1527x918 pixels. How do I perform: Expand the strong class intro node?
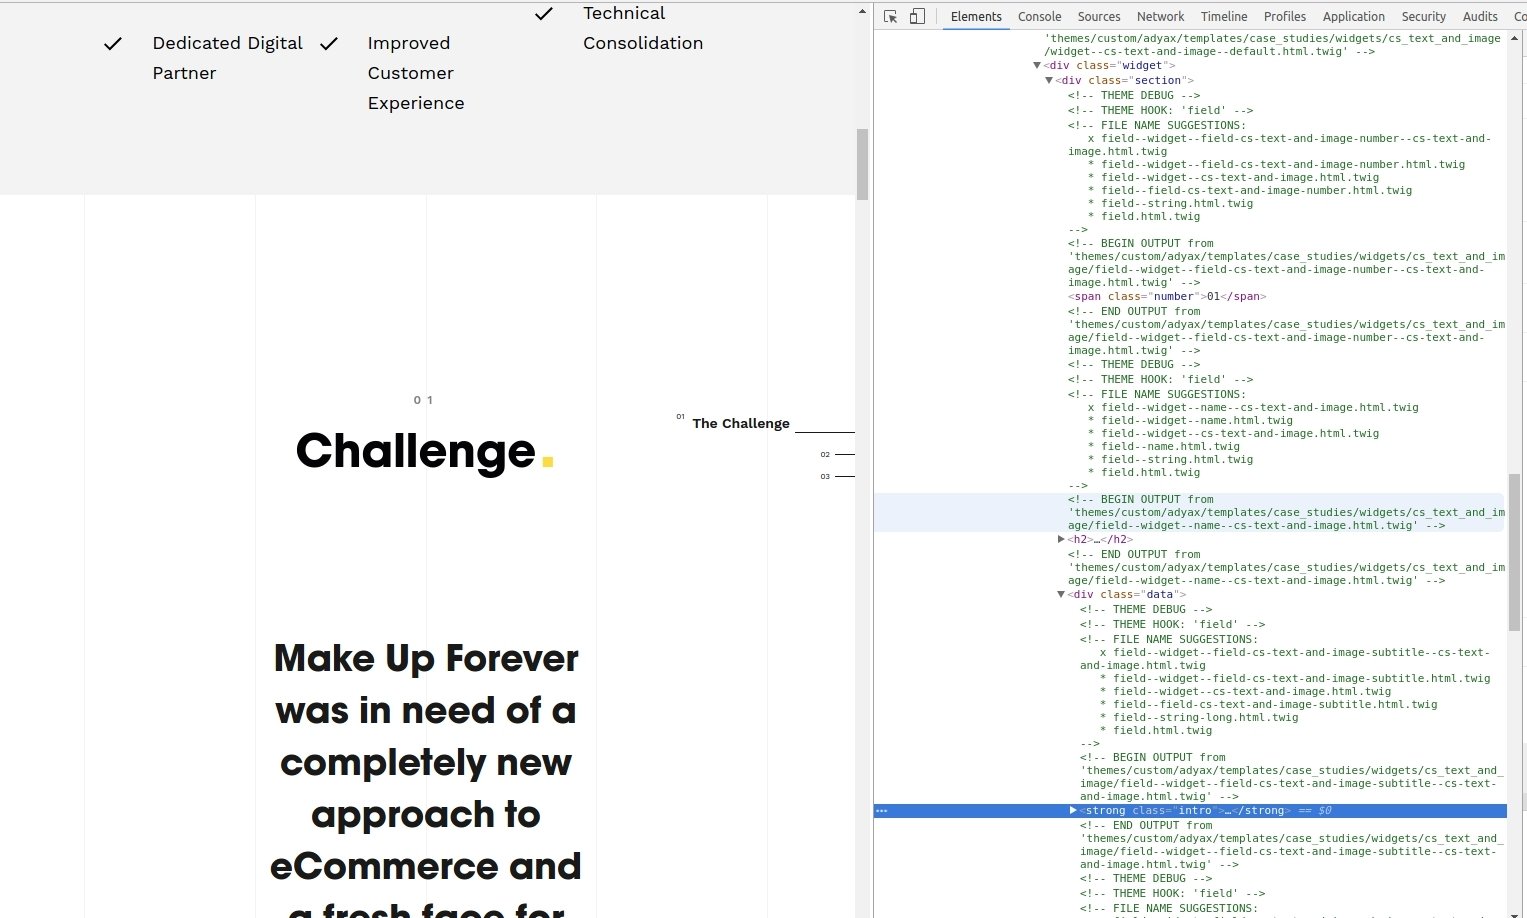pos(1073,811)
